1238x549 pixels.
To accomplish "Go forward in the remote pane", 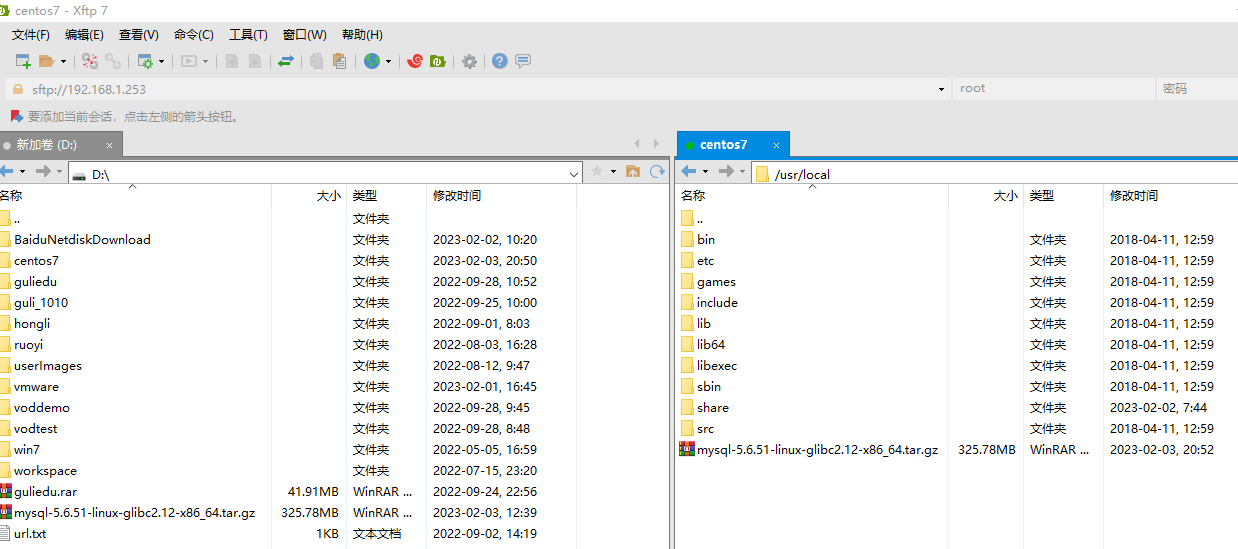I will point(727,172).
